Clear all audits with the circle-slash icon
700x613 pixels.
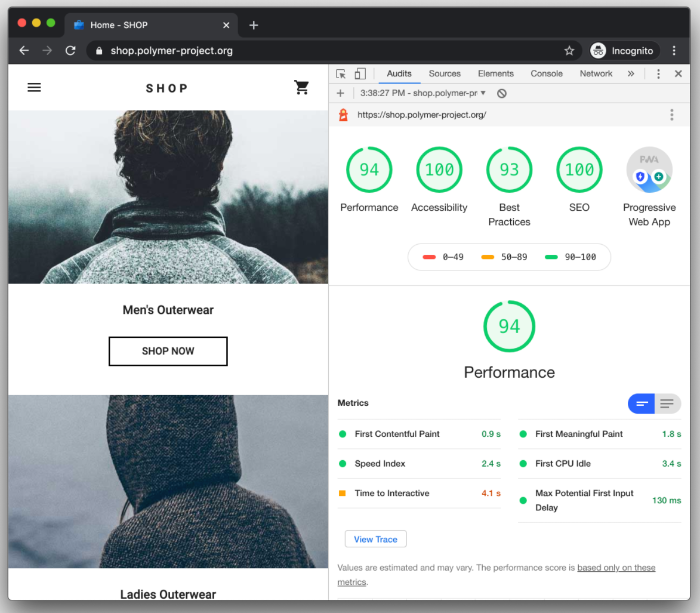click(x=502, y=93)
